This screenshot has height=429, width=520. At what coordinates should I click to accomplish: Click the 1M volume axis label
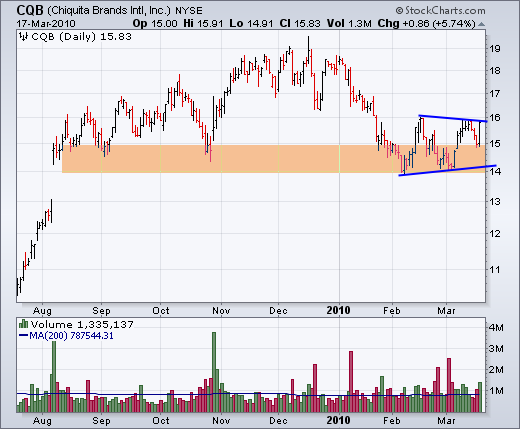click(x=496, y=390)
